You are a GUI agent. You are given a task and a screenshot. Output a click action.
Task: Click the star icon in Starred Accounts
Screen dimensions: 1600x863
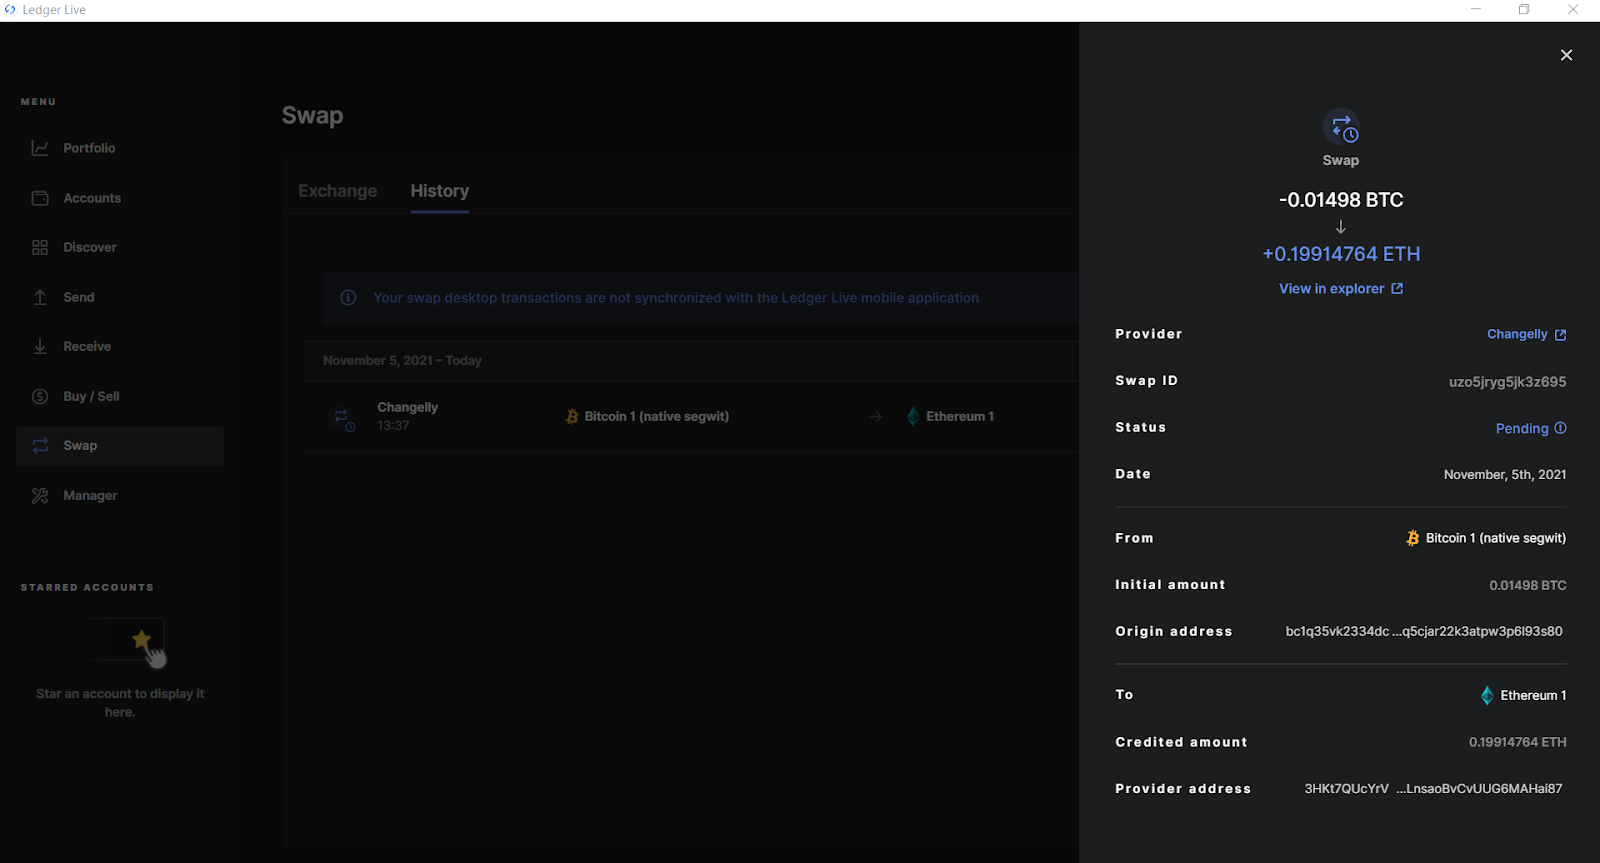point(142,639)
